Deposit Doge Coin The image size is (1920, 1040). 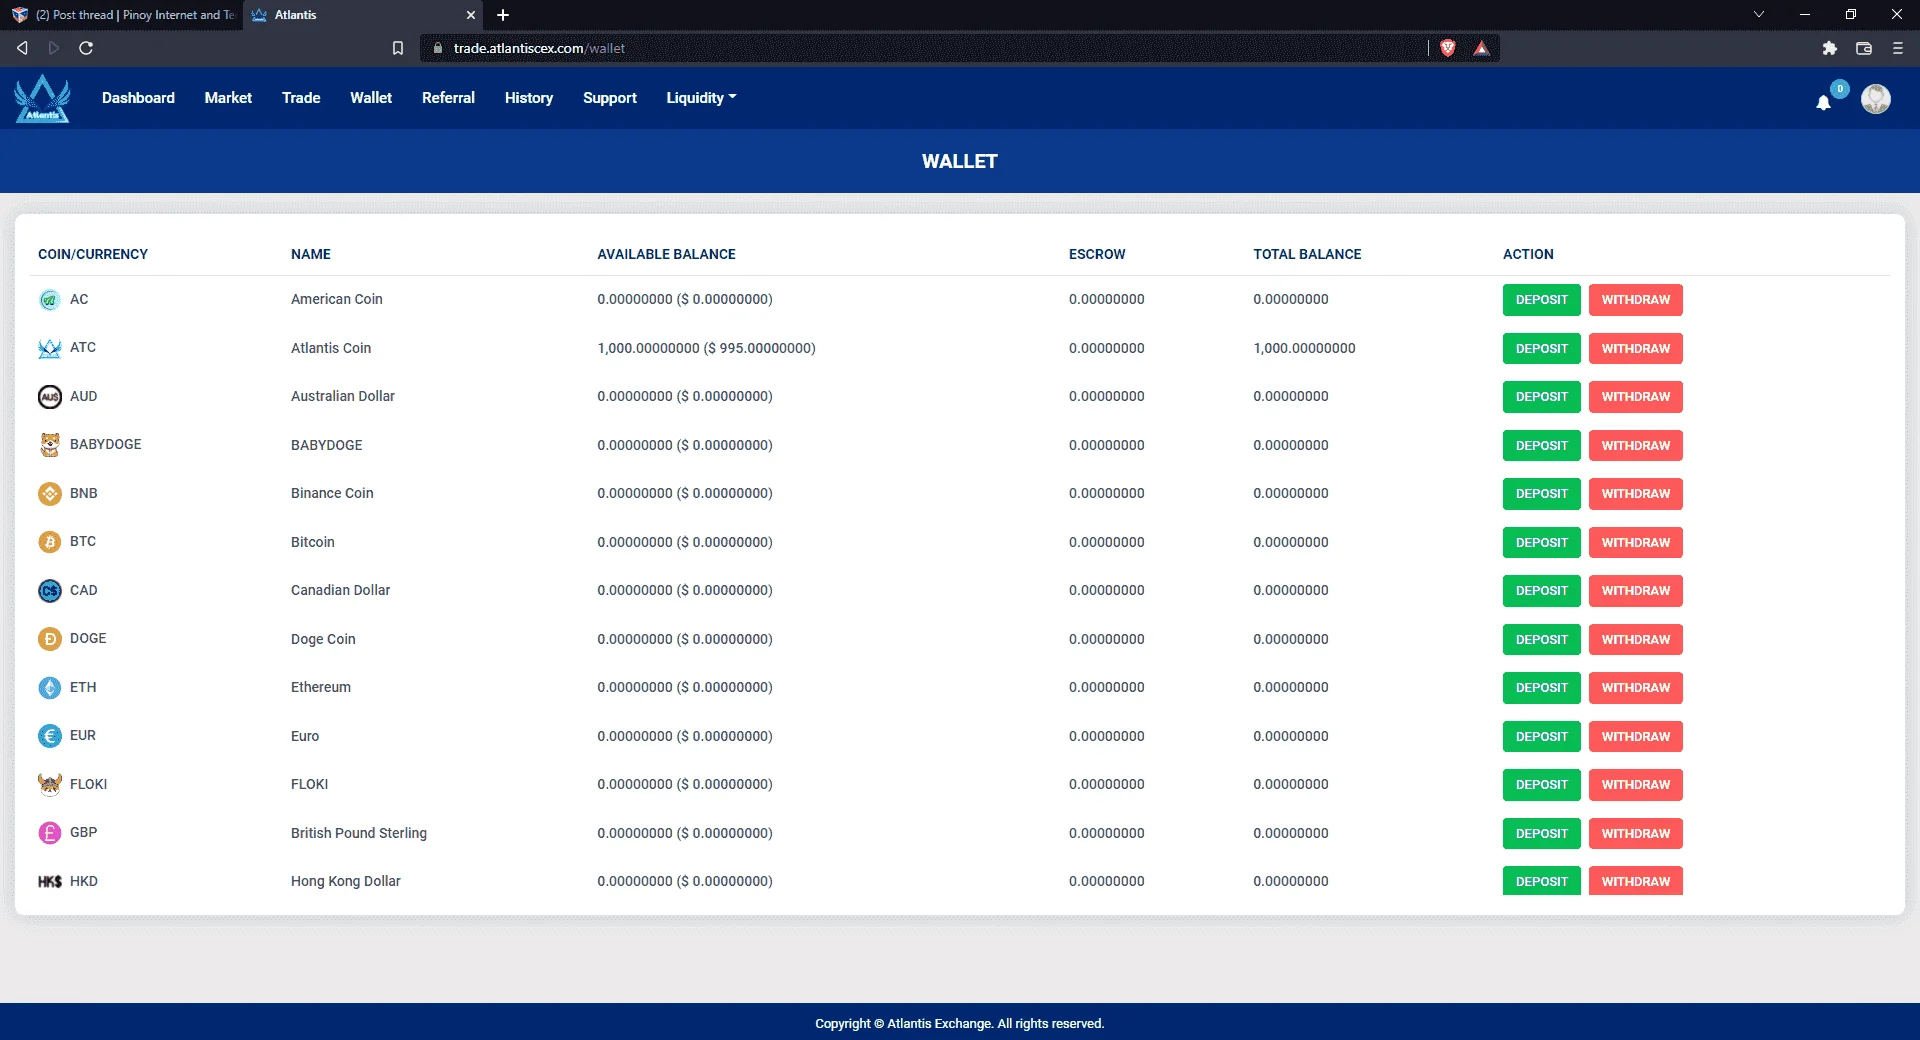pos(1541,640)
